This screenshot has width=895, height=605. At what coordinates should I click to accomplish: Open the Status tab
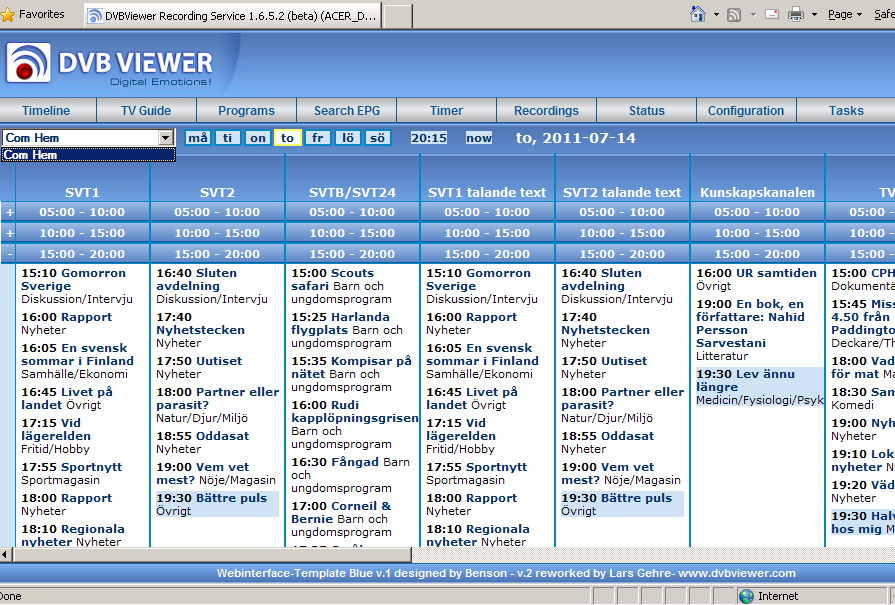[x=647, y=111]
